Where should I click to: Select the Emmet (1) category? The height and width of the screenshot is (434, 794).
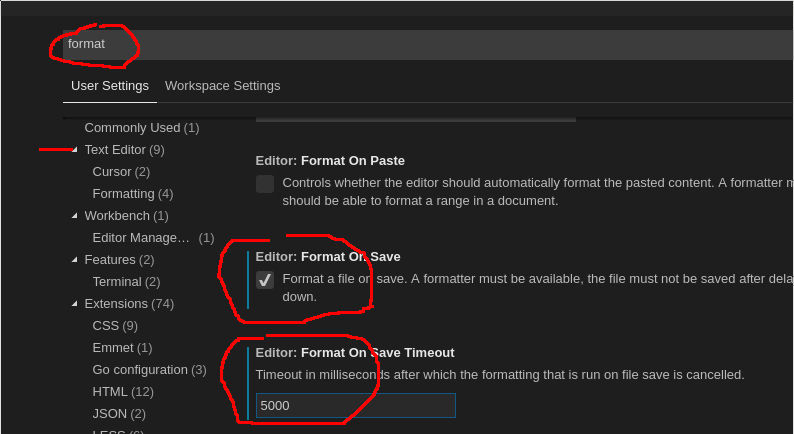click(122, 348)
